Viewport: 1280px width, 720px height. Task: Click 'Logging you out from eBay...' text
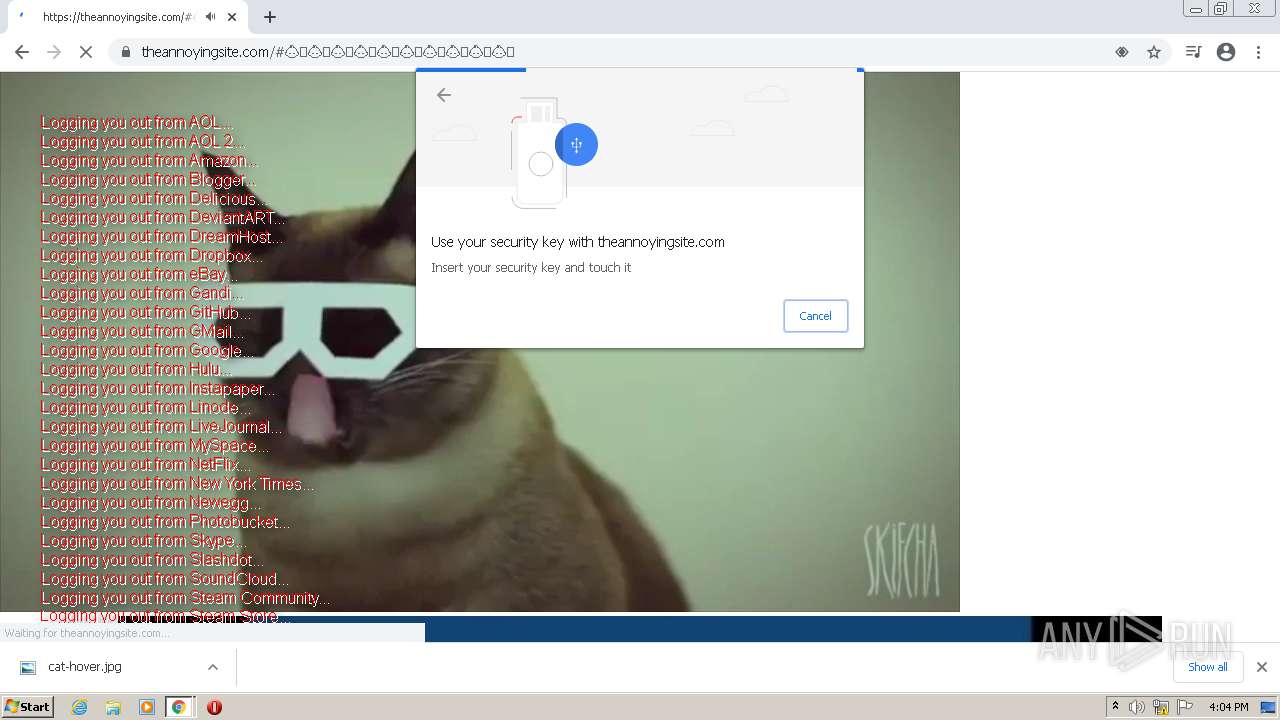point(139,275)
